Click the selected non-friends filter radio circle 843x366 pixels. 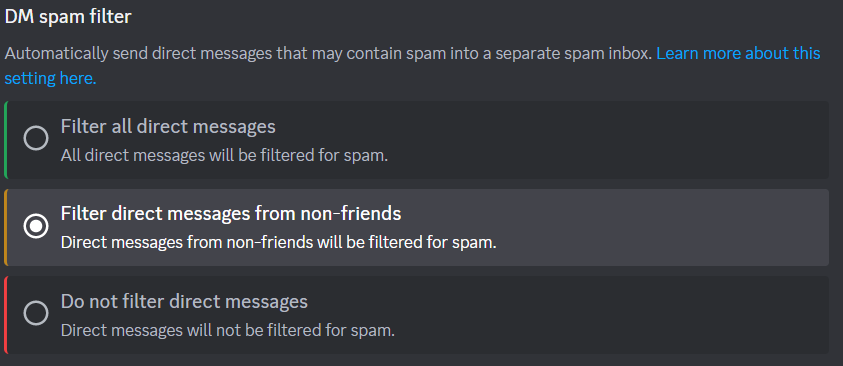(x=36, y=226)
